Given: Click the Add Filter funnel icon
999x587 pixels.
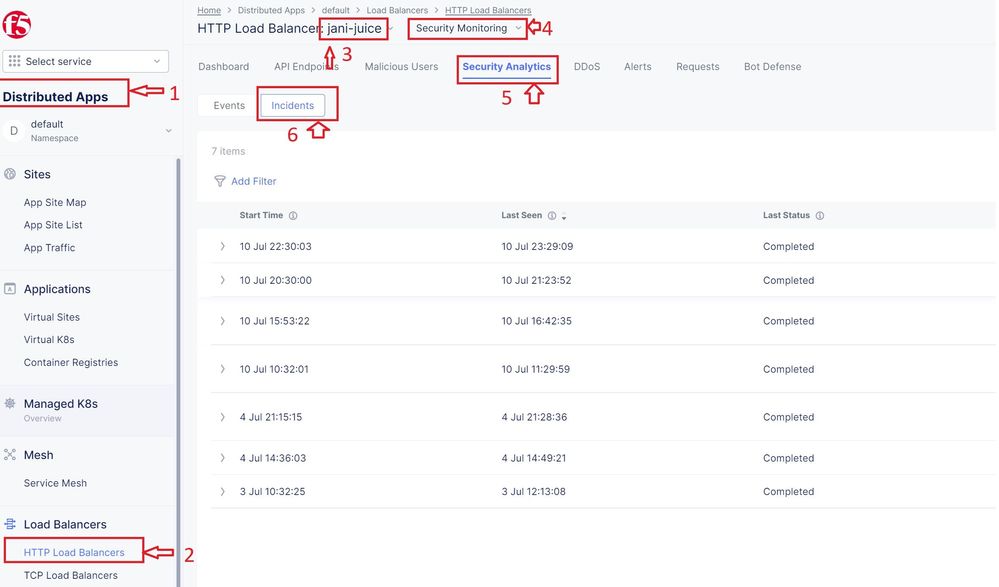Looking at the screenshot, I should click(220, 181).
